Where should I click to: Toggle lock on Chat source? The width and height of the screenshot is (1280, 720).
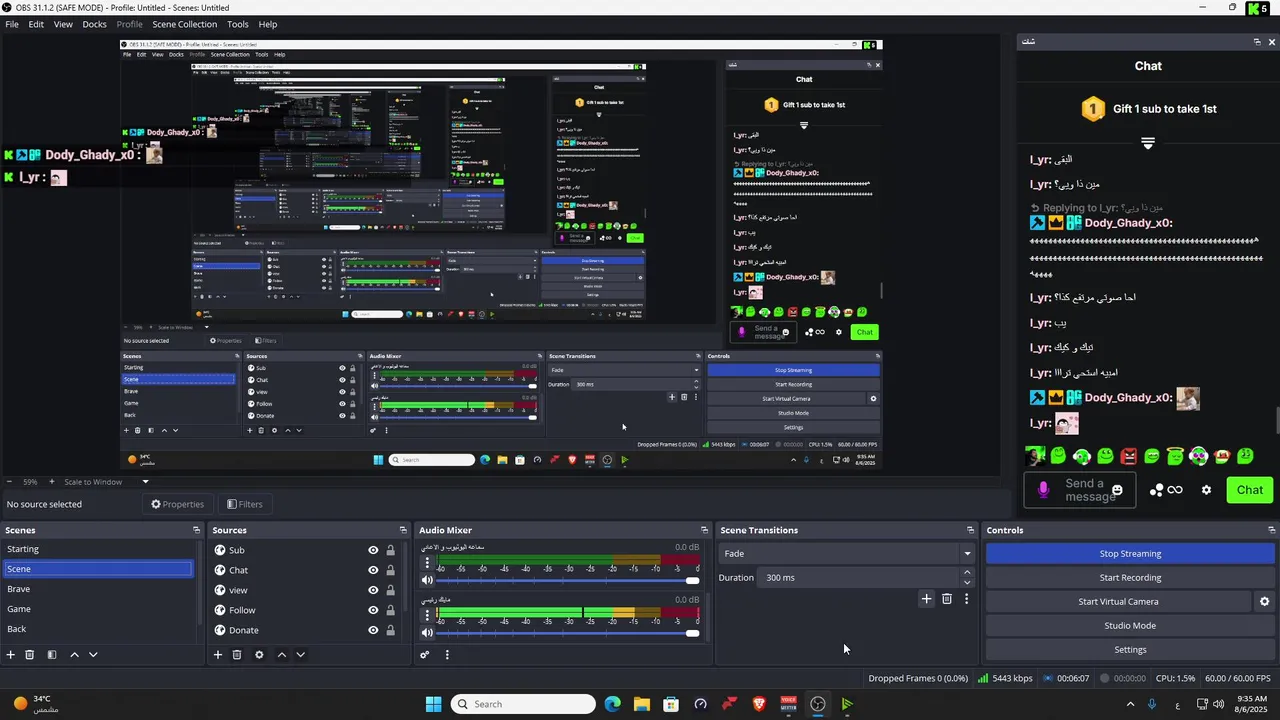click(x=390, y=570)
